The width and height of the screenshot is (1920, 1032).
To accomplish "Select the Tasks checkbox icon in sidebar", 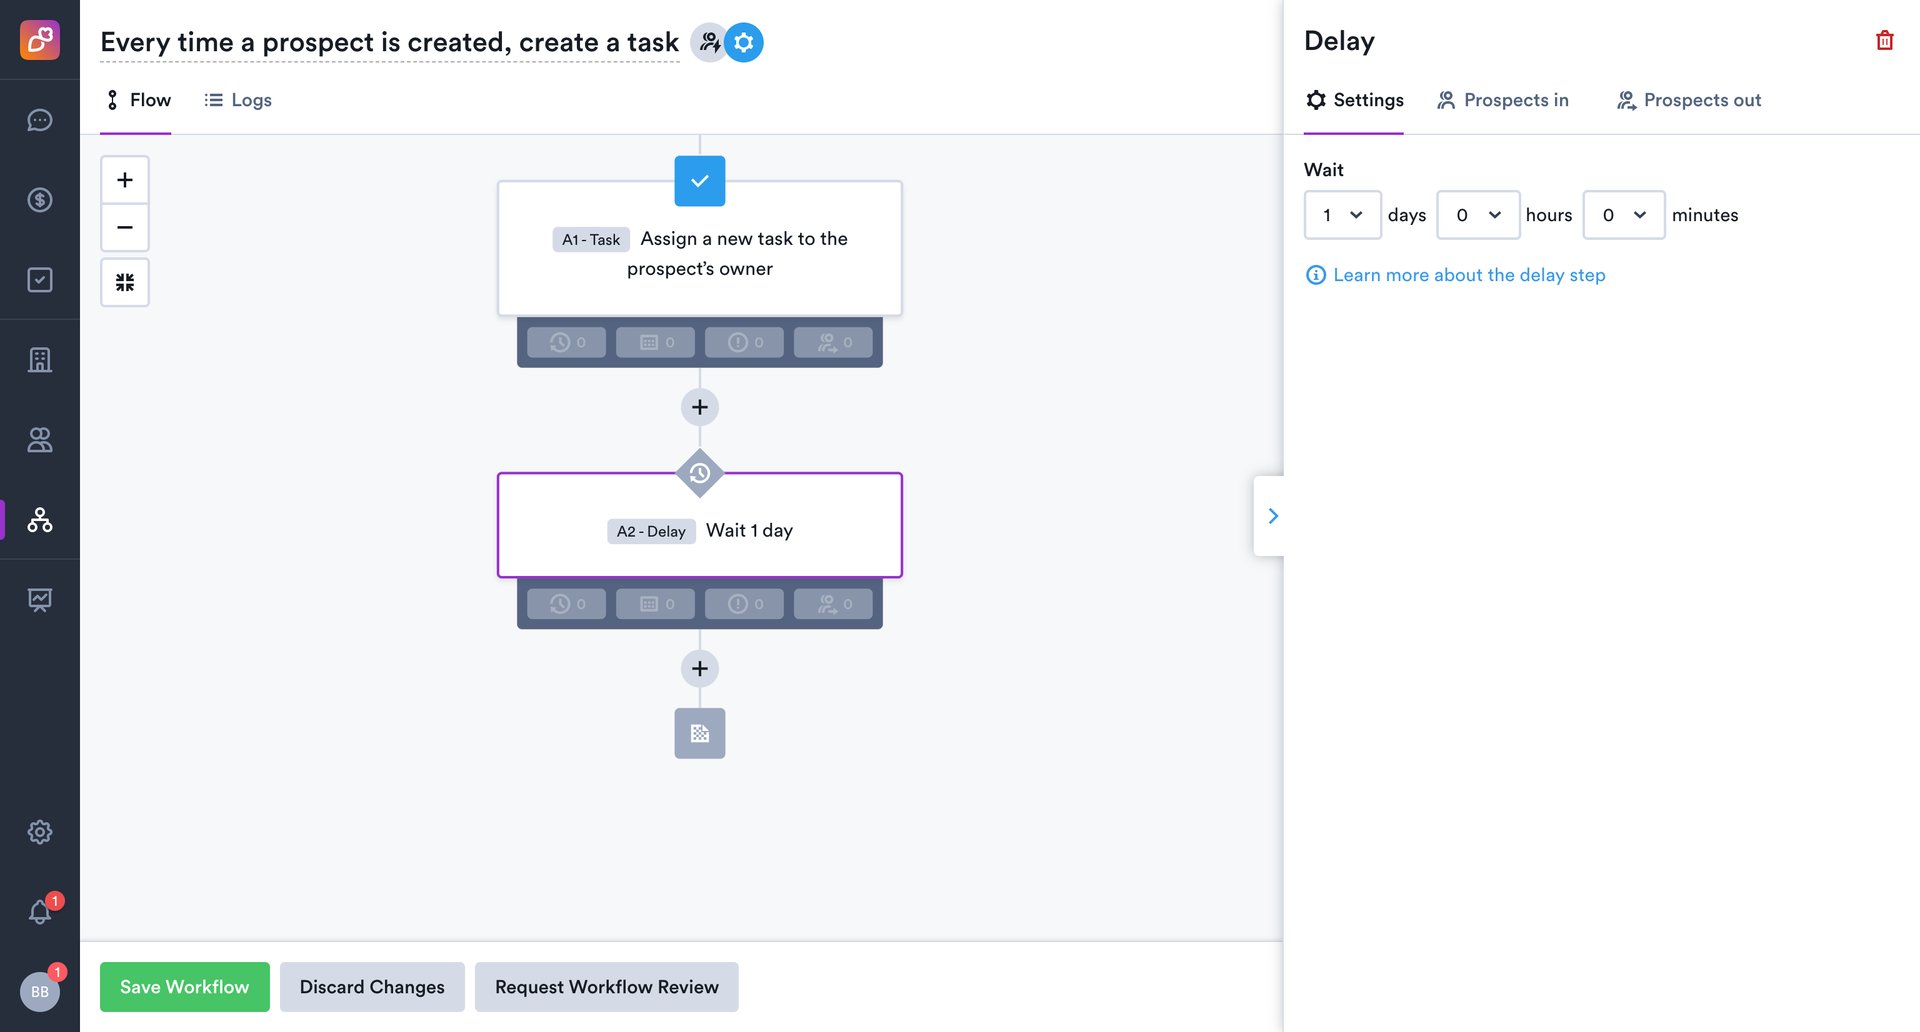I will [x=40, y=280].
